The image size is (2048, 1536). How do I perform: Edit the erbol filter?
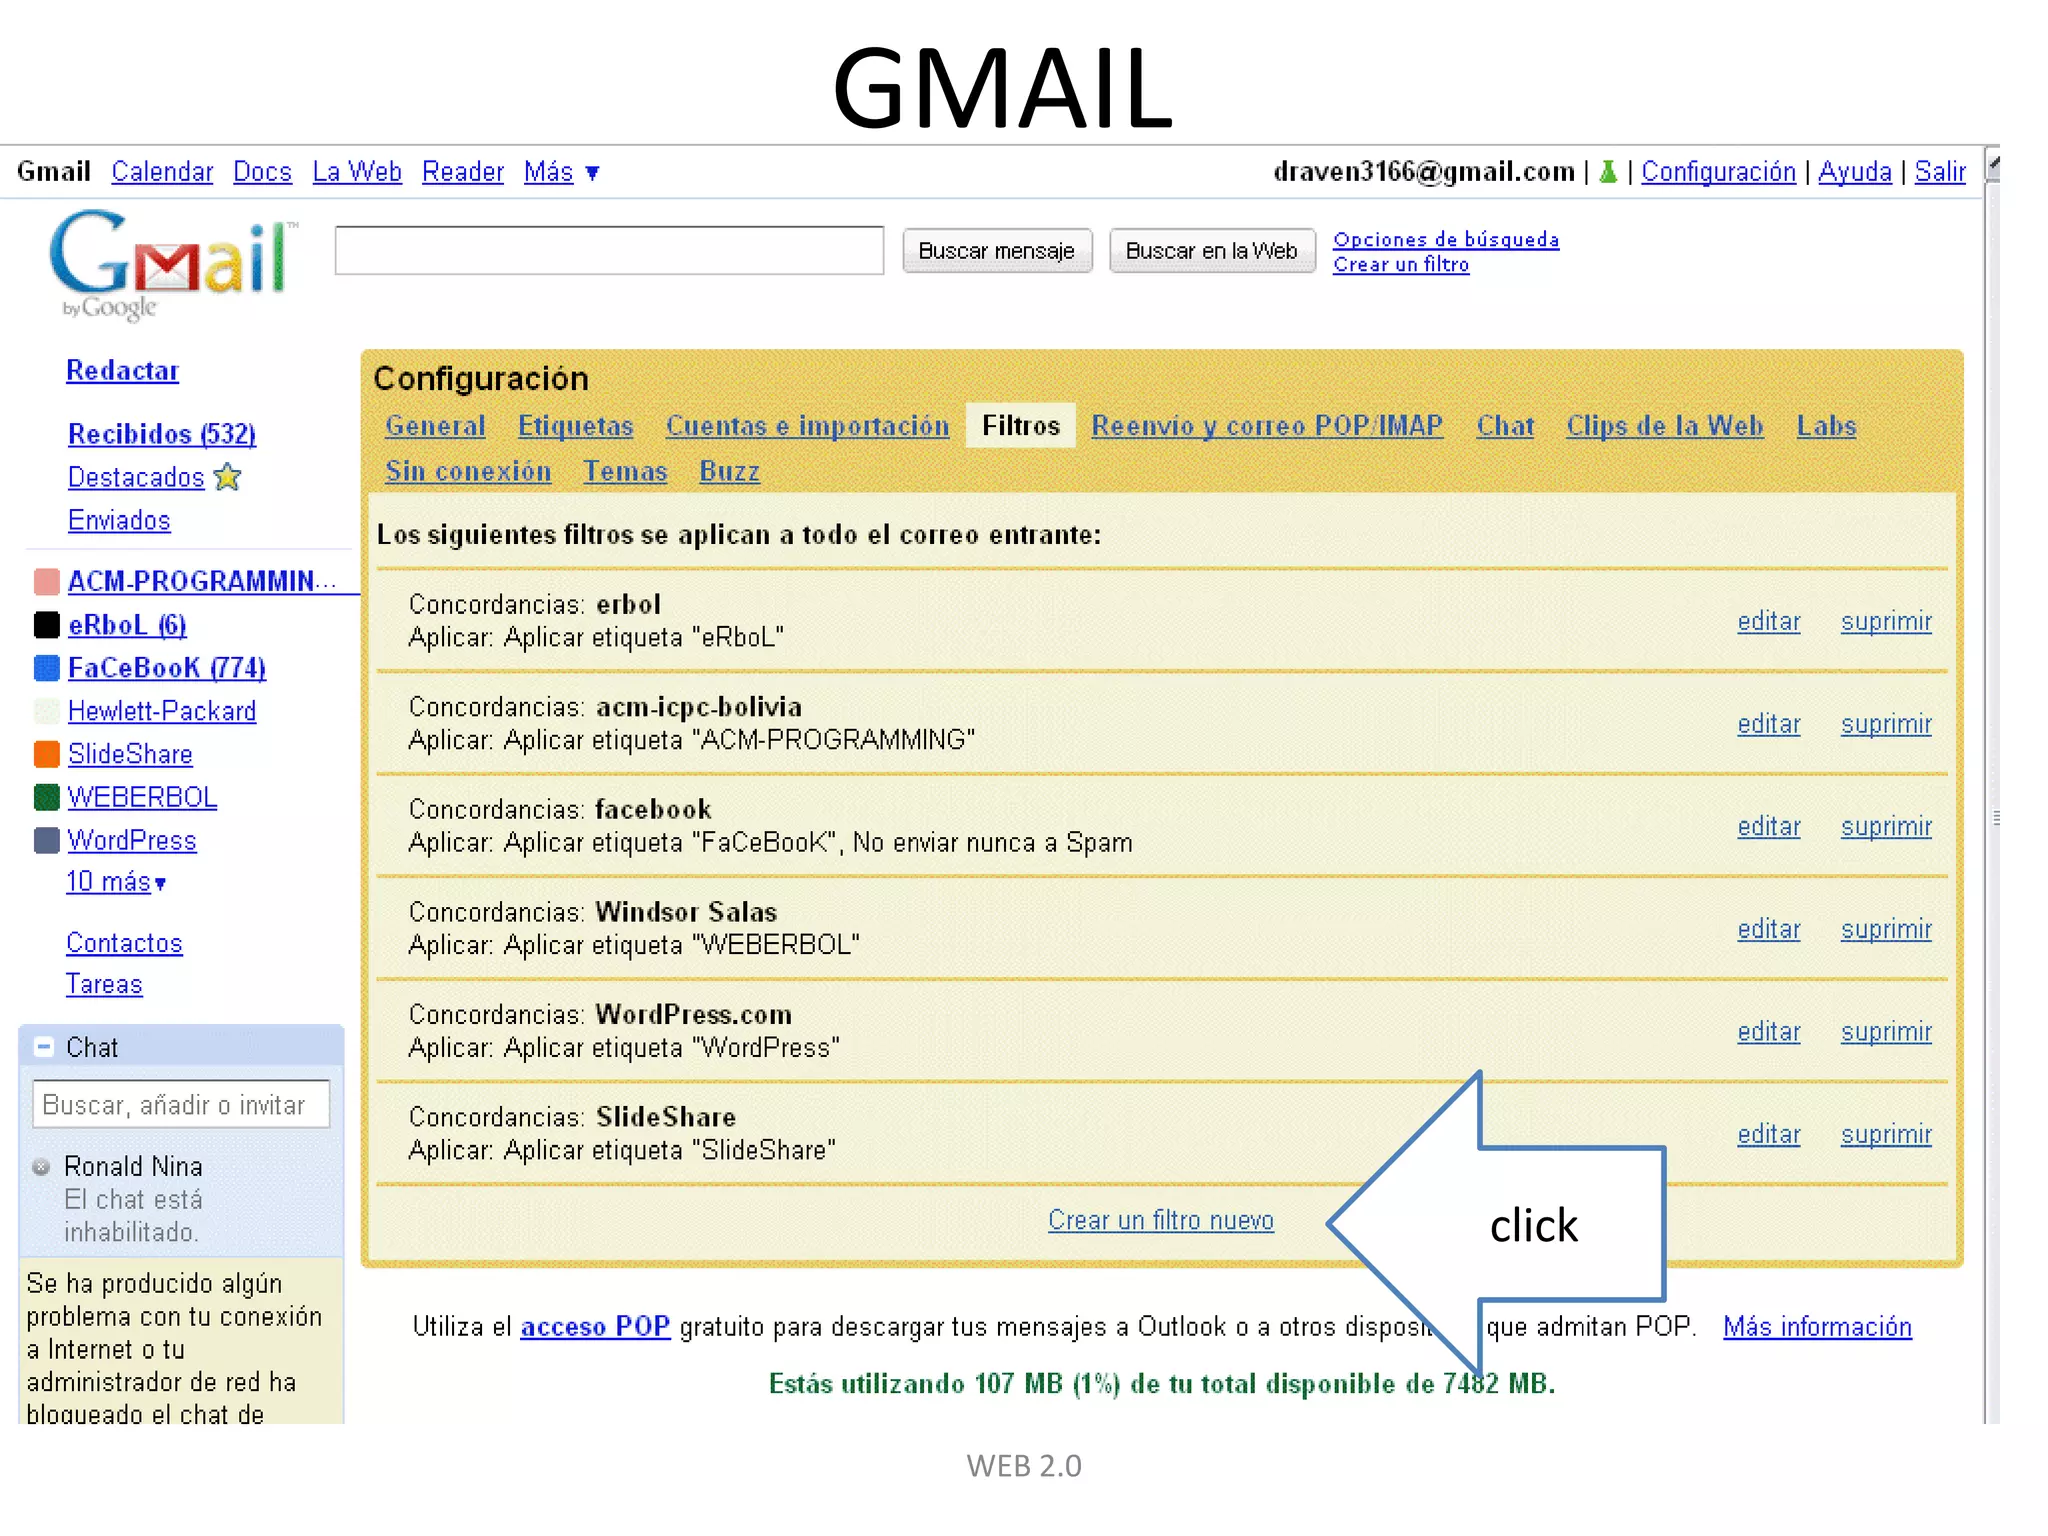tap(1769, 621)
